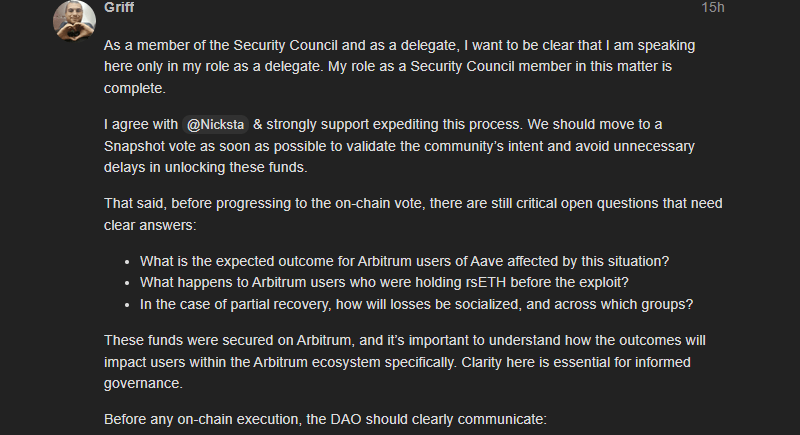Open the Griff username link

point(118,8)
